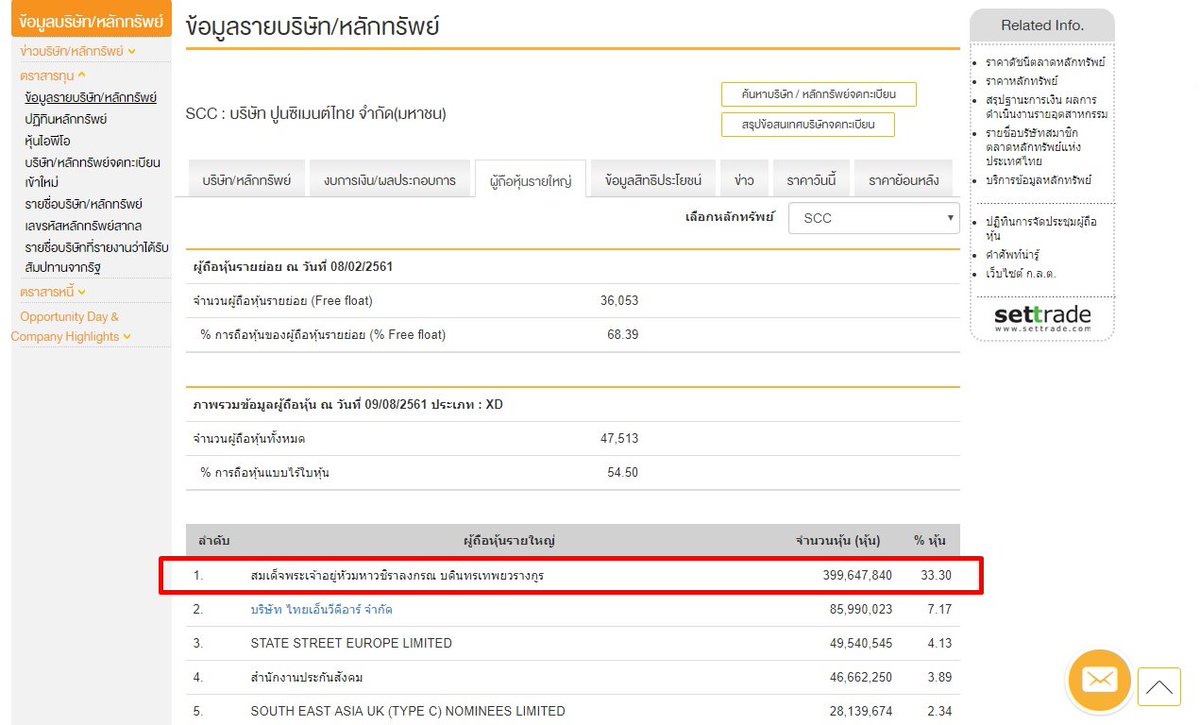The height and width of the screenshot is (725, 1200).
Task: Click the SCC : บริษัท ปูนซิเมนต์ไทย company title
Action: [x=316, y=113]
